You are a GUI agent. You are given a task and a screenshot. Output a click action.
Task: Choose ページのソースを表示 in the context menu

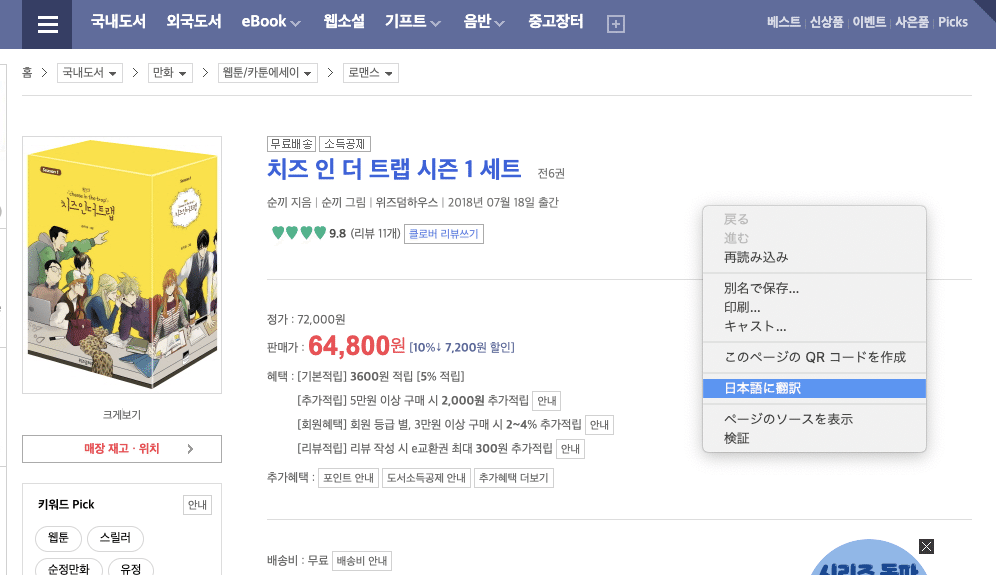pos(814,419)
